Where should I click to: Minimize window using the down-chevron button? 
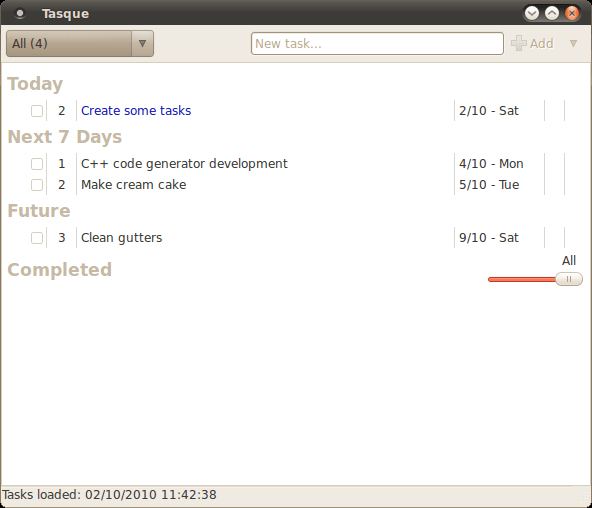click(x=532, y=13)
